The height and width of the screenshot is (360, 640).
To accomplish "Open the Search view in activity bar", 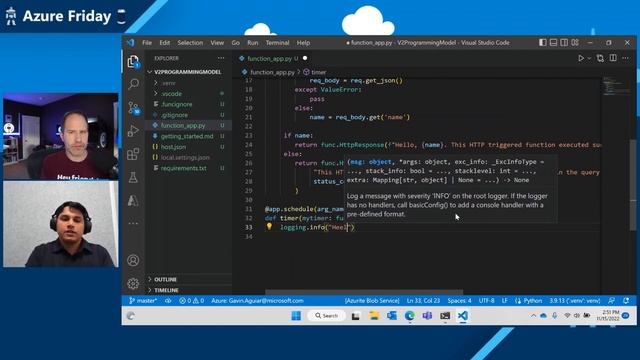I will [x=133, y=84].
